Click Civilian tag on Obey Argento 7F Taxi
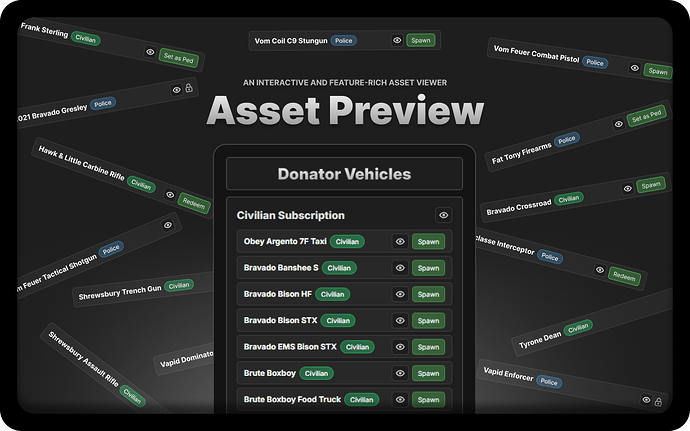This screenshot has width=690, height=431. [347, 241]
